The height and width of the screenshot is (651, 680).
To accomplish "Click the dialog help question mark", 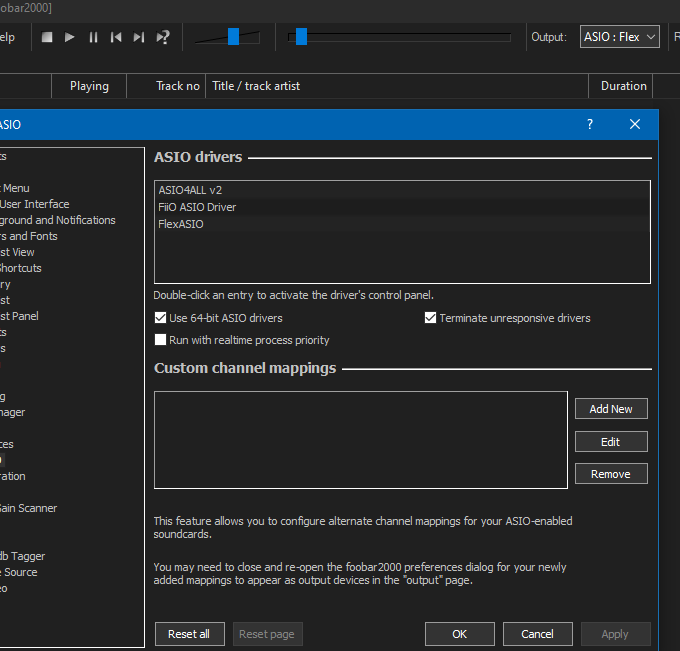I will [590, 124].
